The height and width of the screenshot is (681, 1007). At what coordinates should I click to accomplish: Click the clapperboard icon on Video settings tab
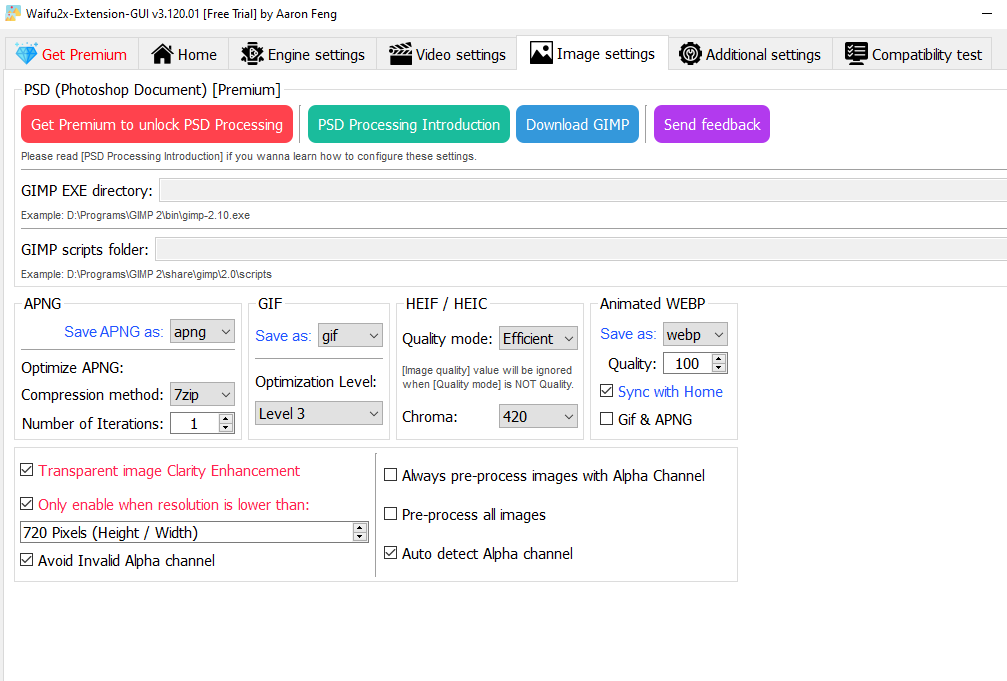point(400,54)
